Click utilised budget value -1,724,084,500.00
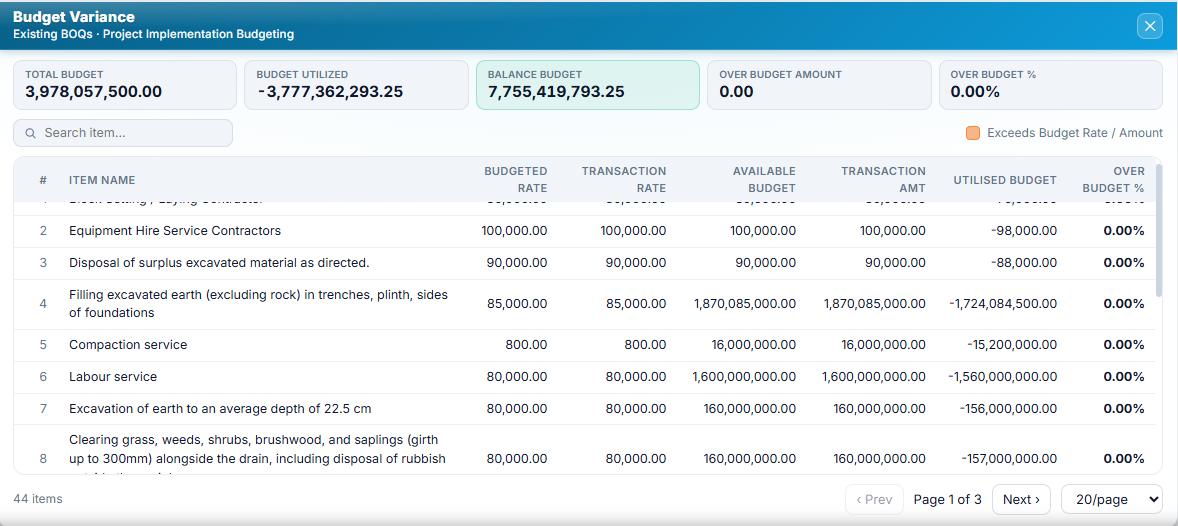1178x526 pixels. click(x=1003, y=304)
